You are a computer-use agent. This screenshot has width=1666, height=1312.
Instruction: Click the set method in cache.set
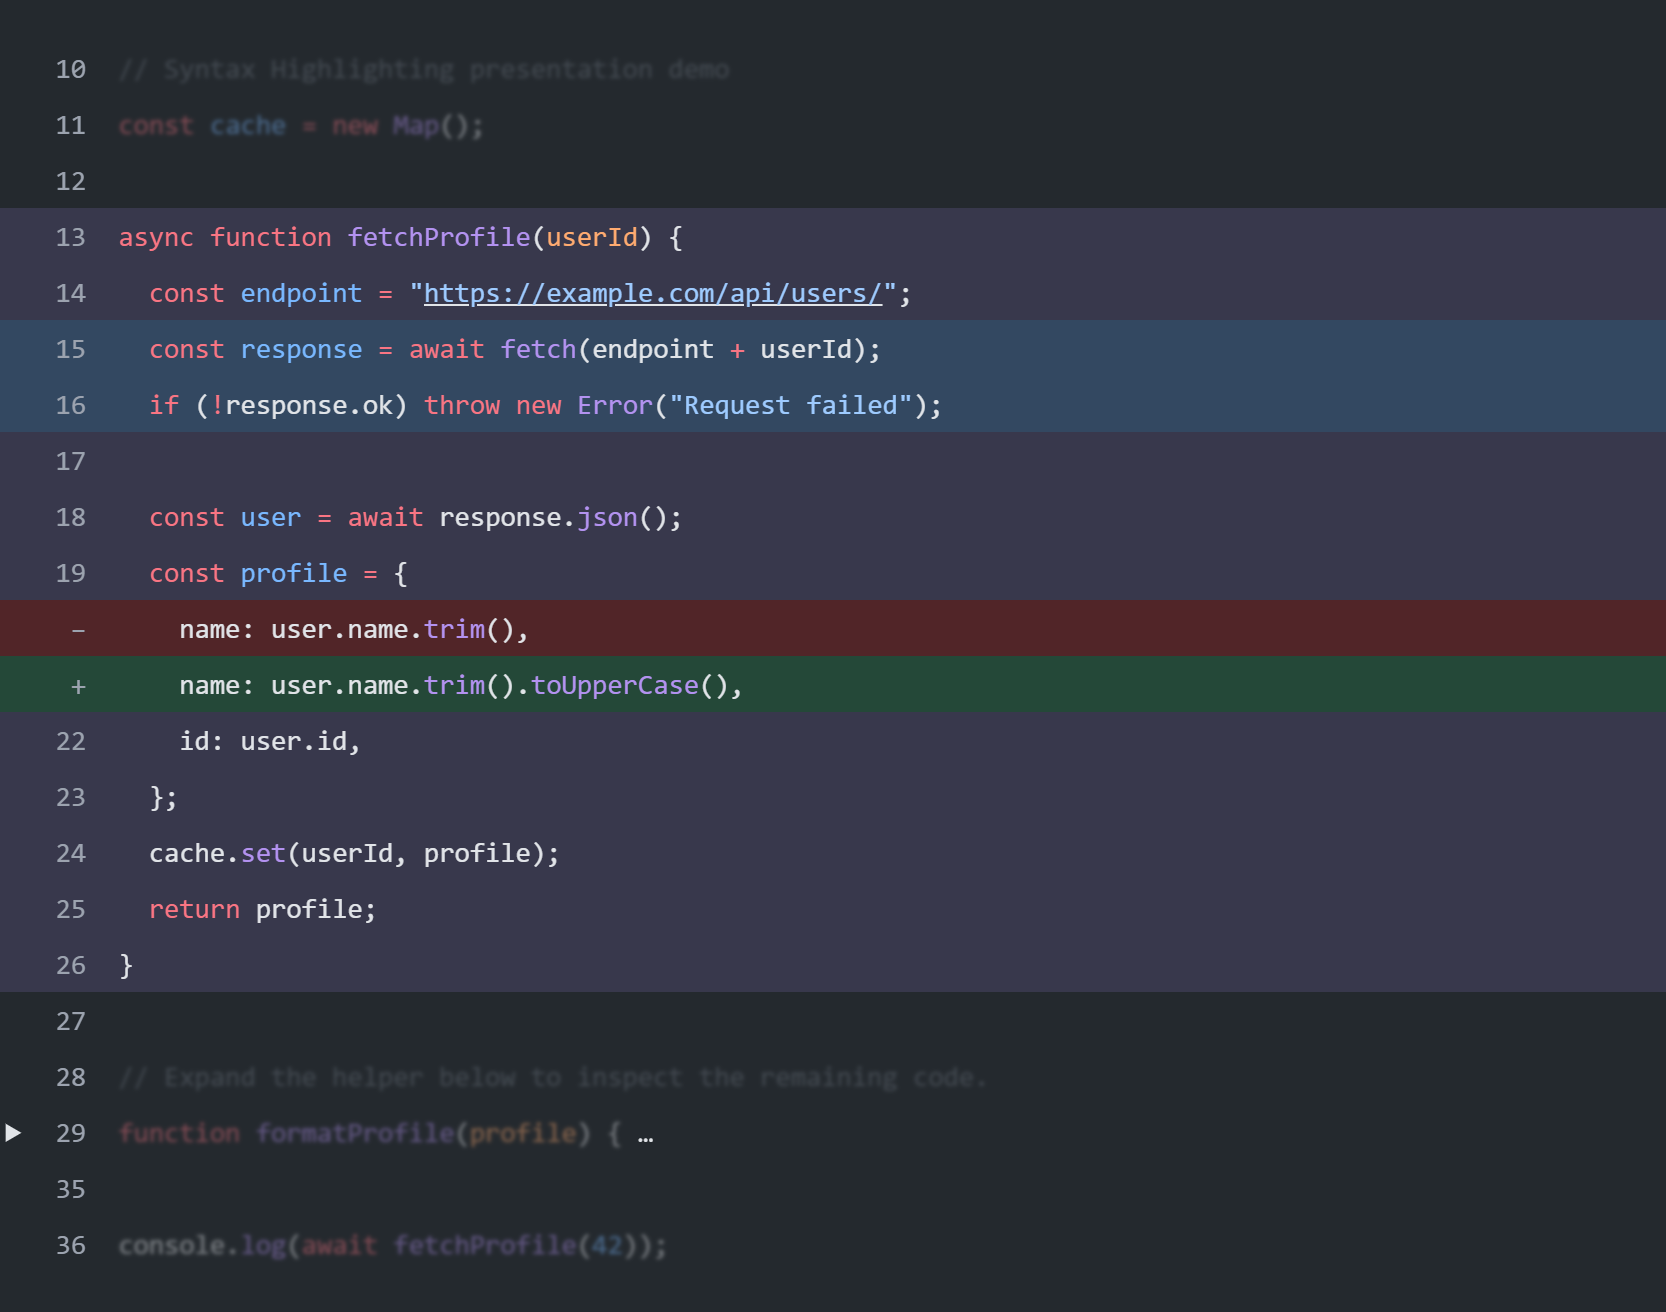point(263,853)
